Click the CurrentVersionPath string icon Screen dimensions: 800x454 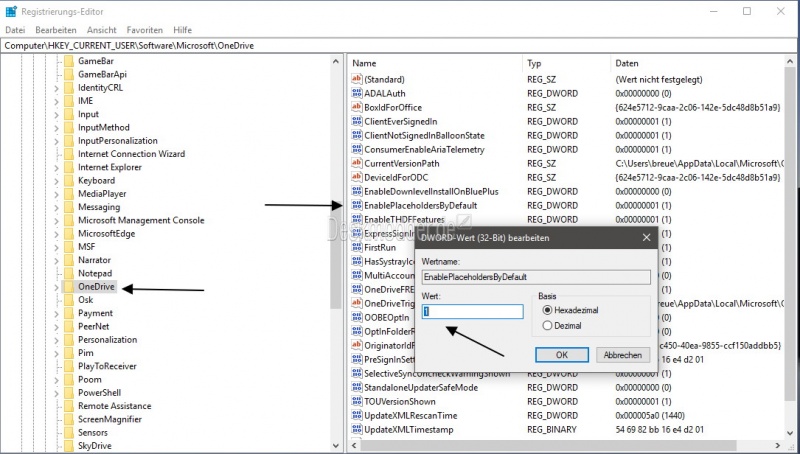pos(356,163)
